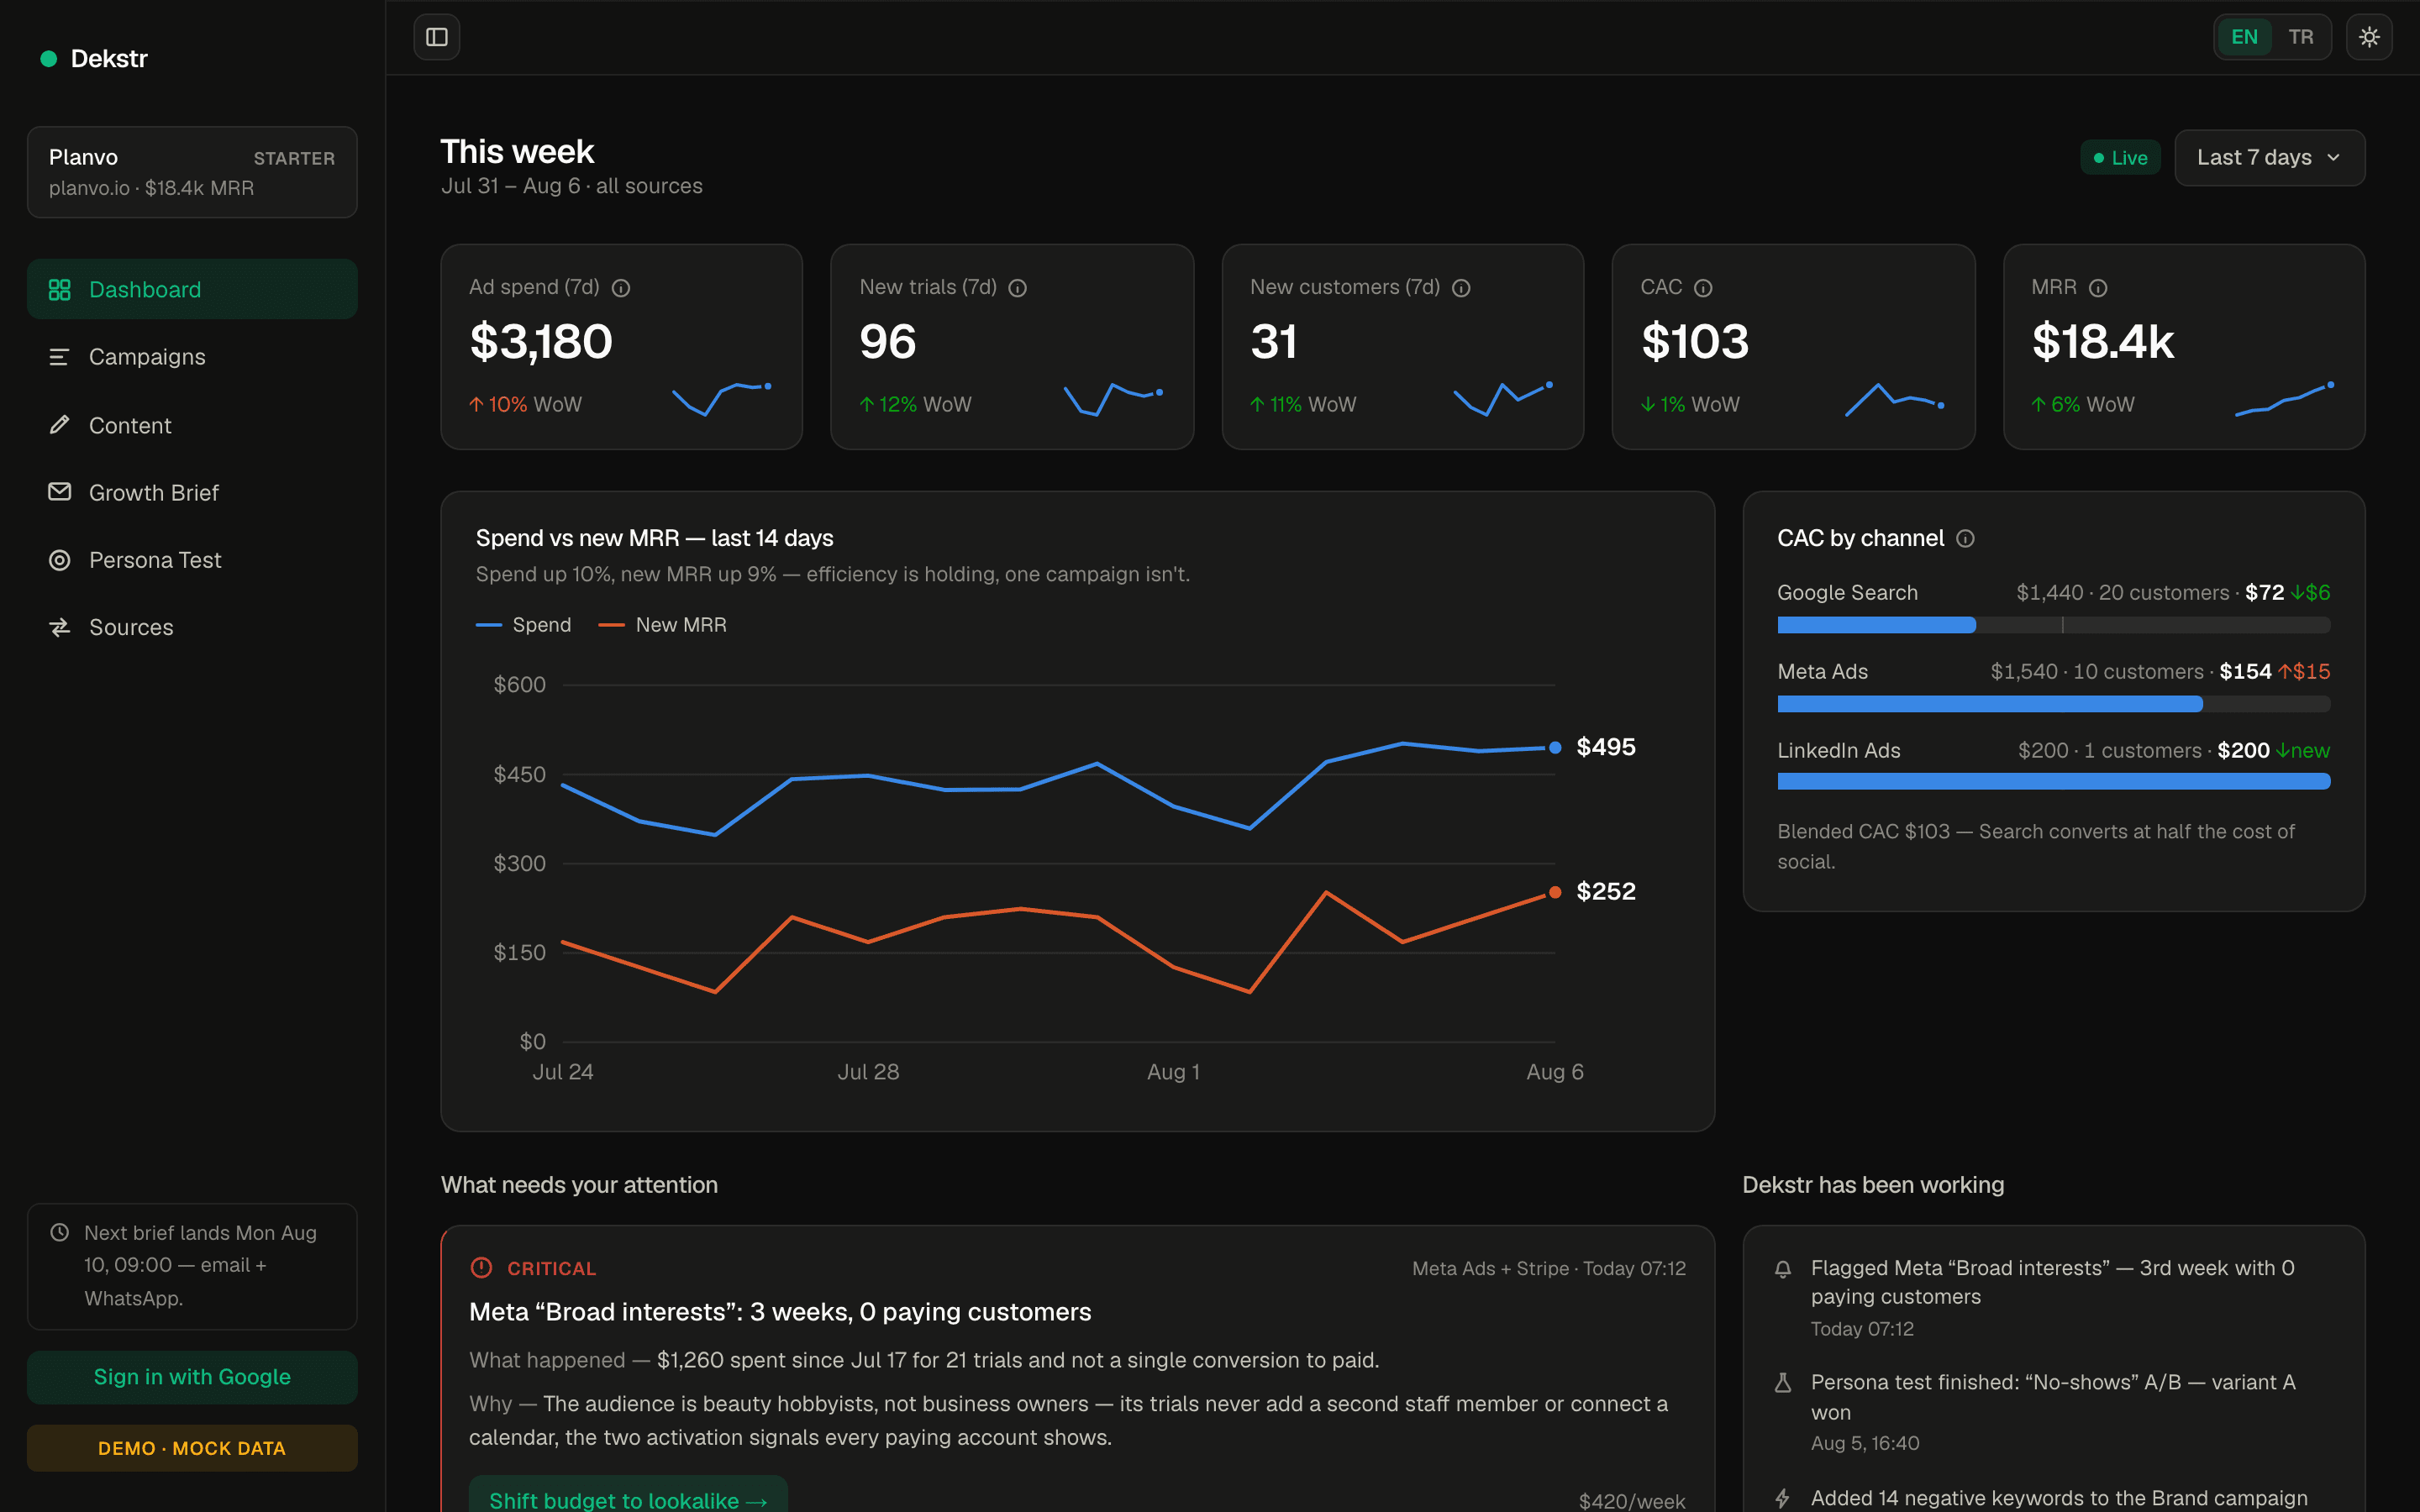This screenshot has width=2420, height=1512.
Task: Open the Content section
Action: coord(192,425)
